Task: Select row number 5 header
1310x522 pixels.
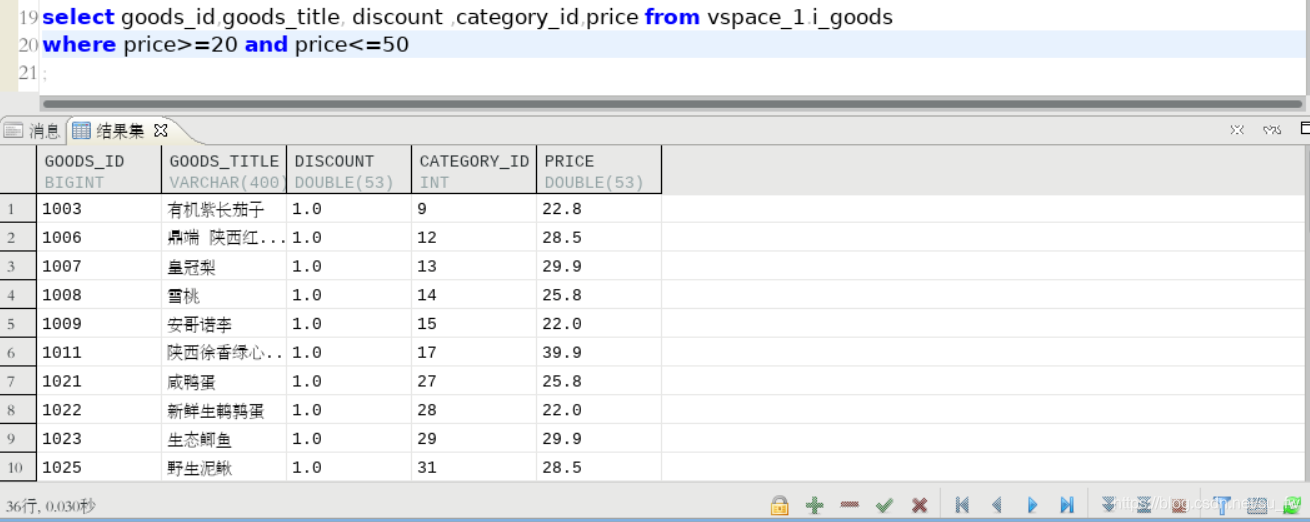Action: (x=18, y=323)
